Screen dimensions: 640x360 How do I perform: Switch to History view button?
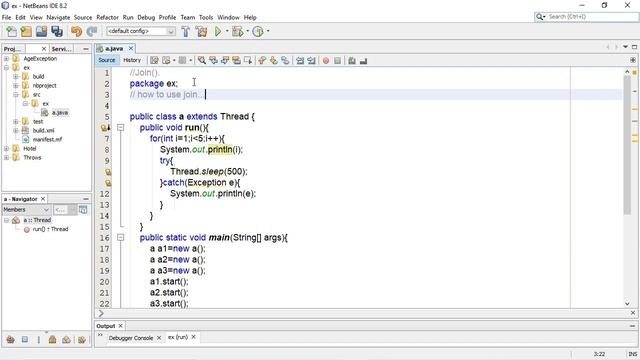(132, 60)
